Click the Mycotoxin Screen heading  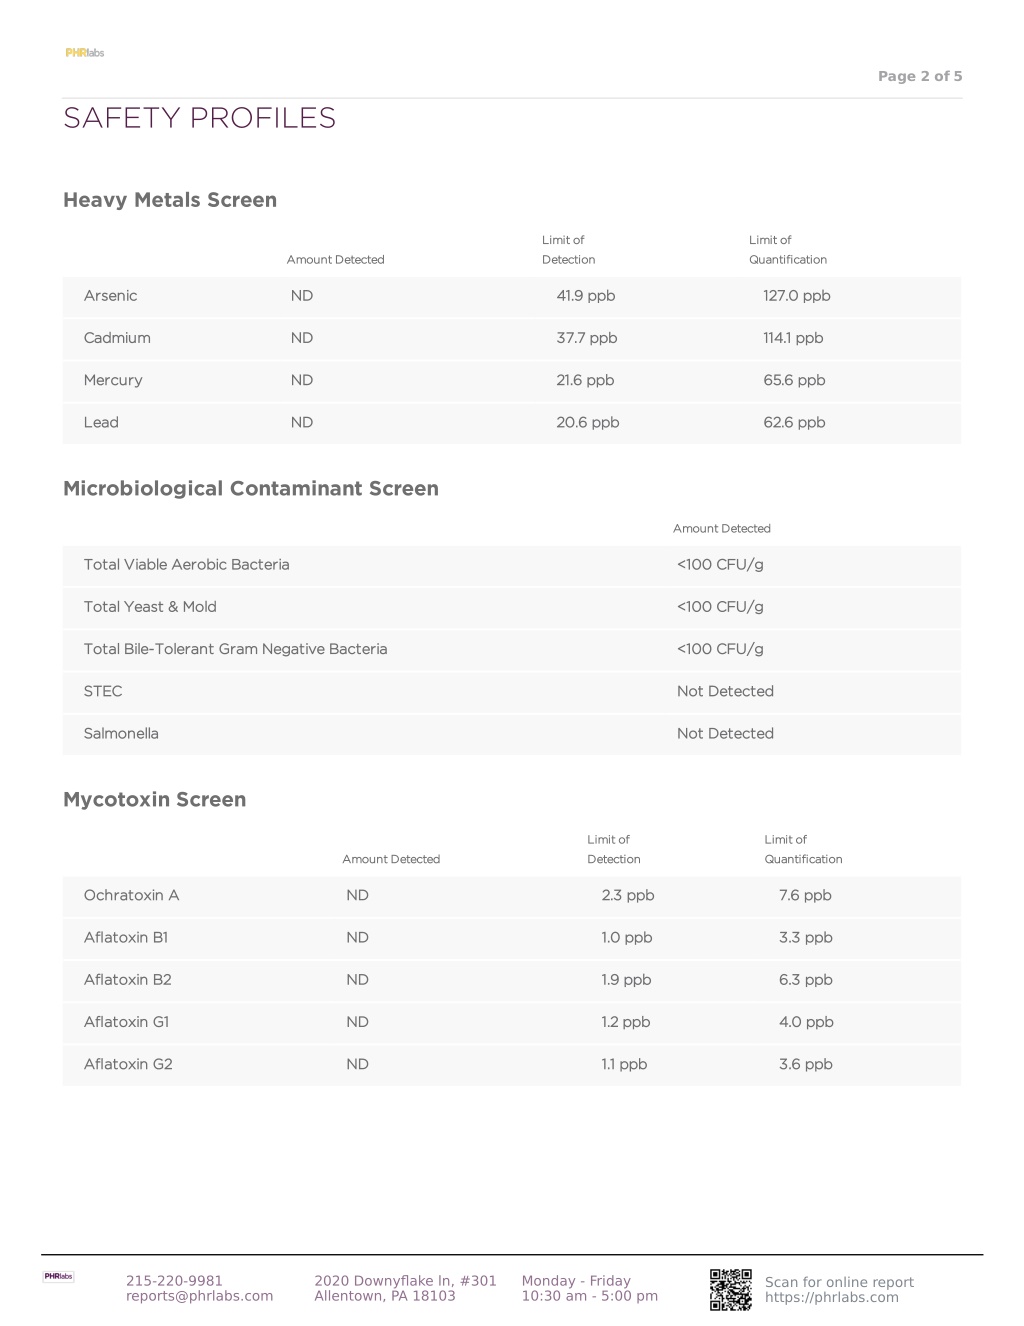[x=155, y=800]
